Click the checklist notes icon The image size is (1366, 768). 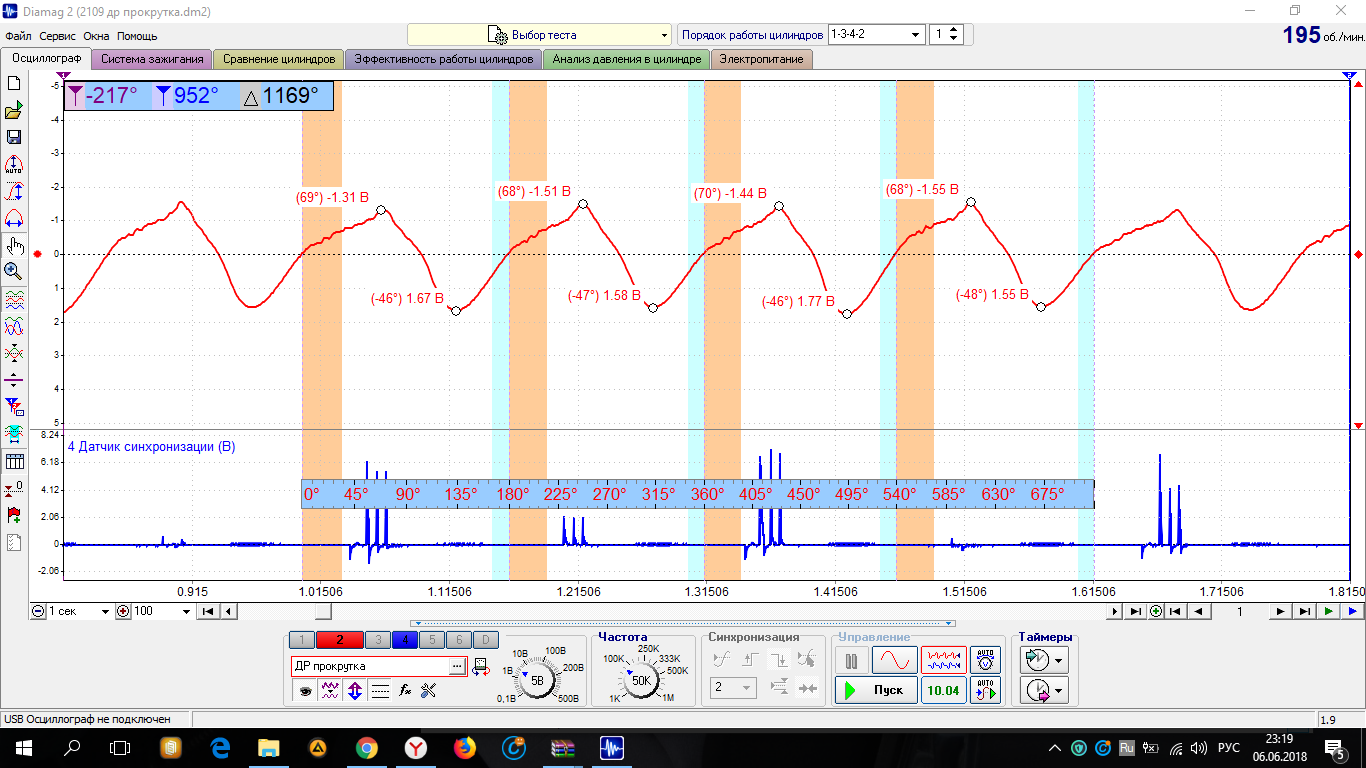coord(14,543)
